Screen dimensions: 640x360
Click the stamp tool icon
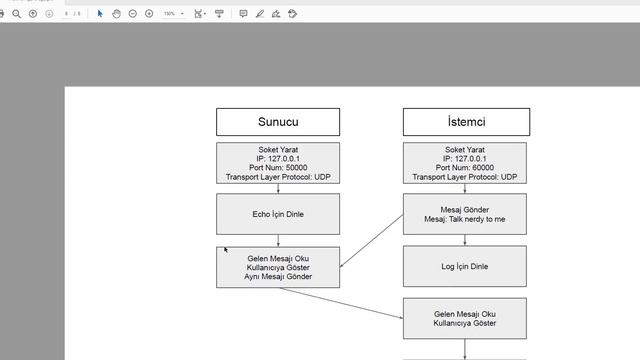click(292, 14)
